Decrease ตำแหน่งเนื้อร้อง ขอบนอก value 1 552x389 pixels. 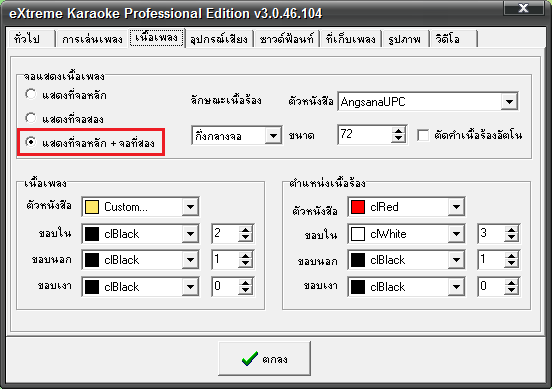click(512, 264)
